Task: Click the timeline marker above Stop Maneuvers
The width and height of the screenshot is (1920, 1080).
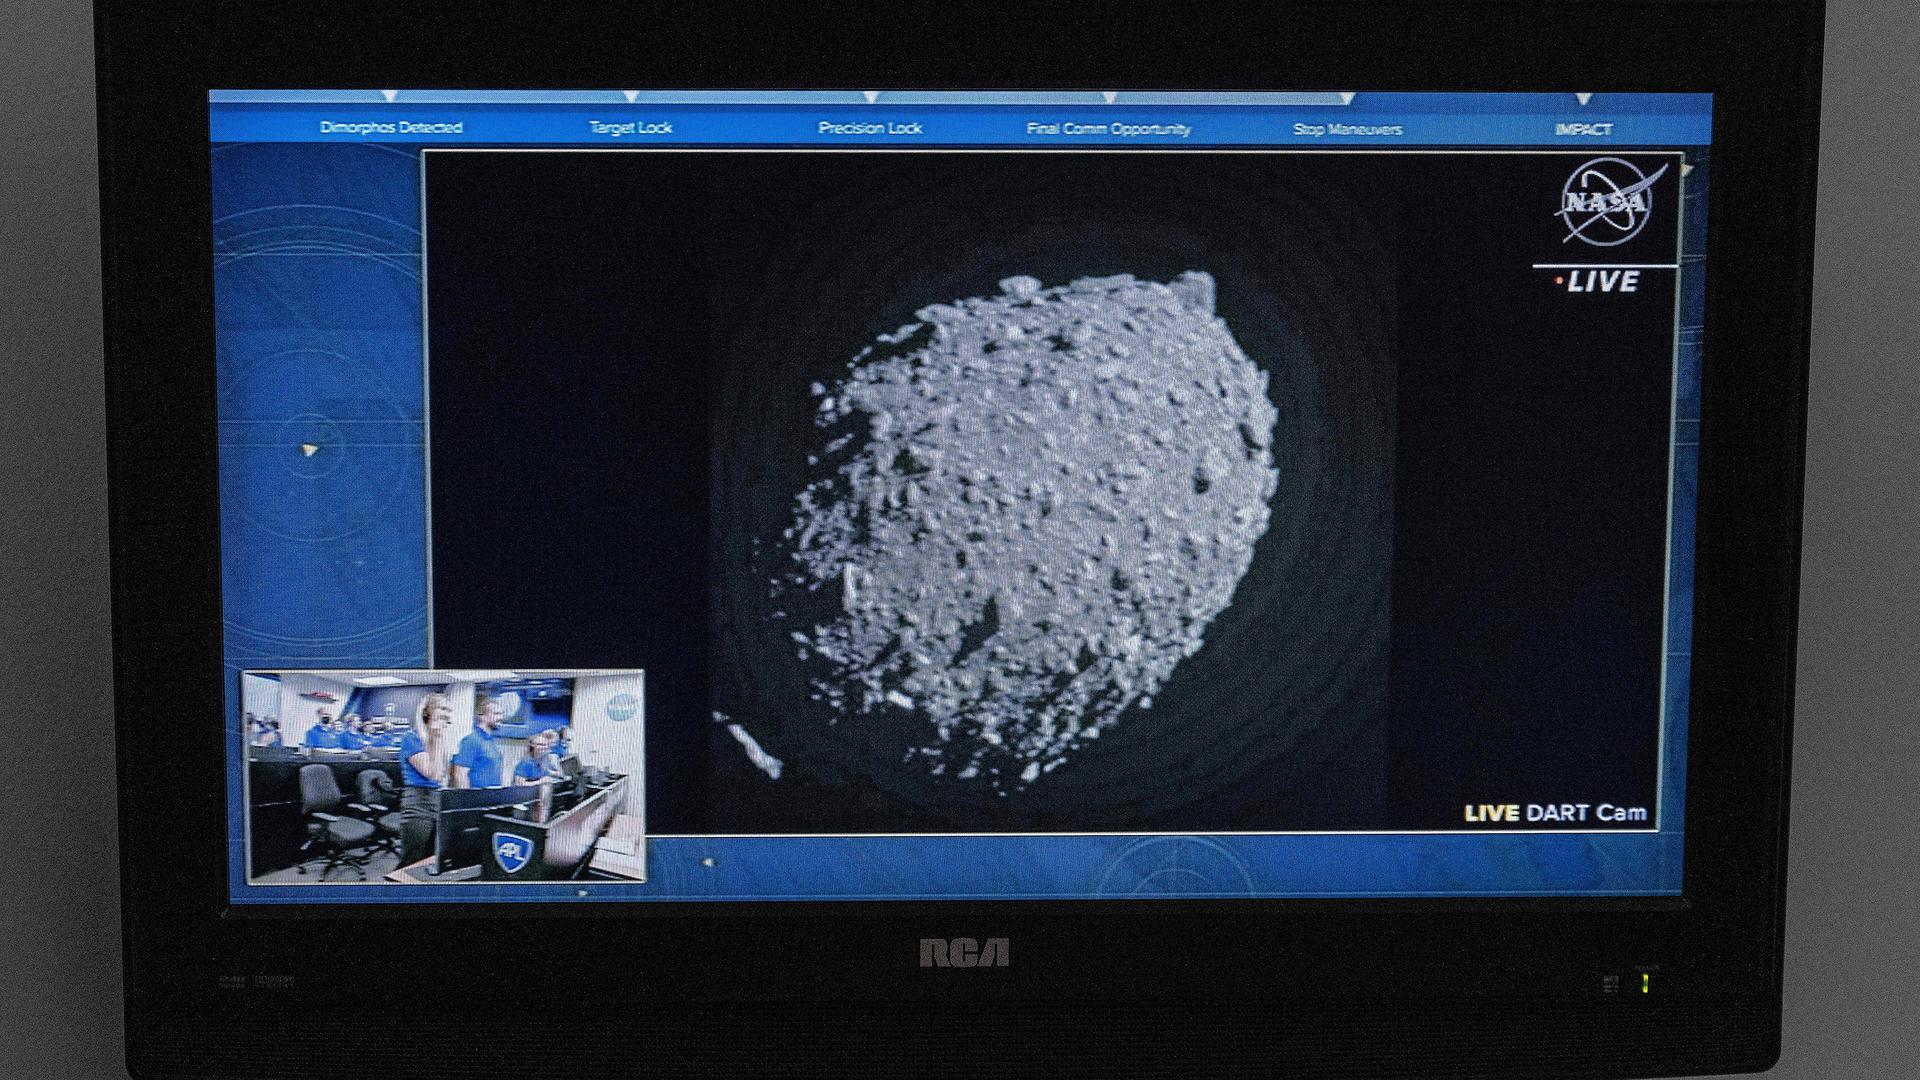Action: click(x=1347, y=99)
